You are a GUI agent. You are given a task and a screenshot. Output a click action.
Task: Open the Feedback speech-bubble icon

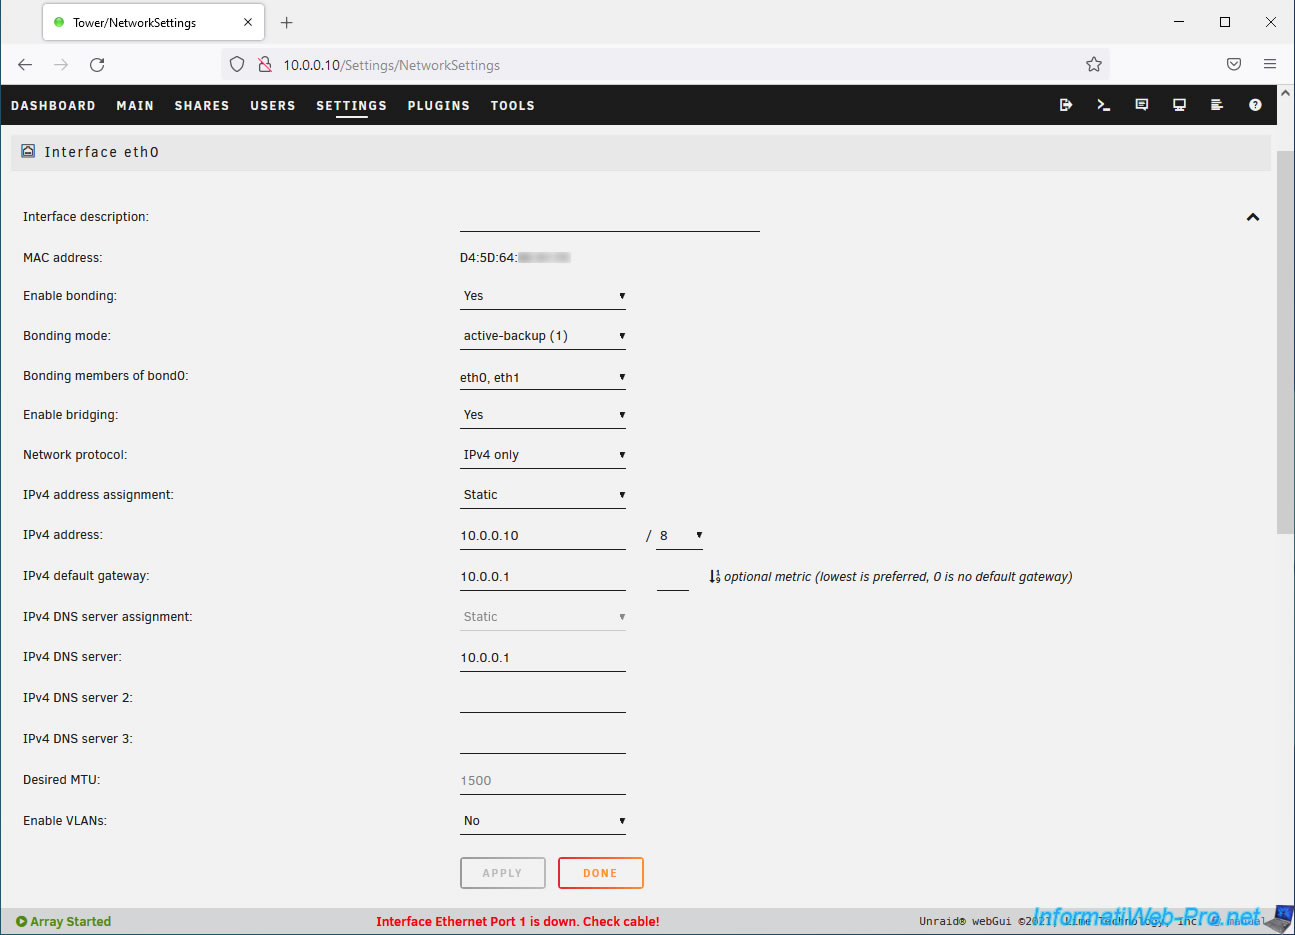point(1142,105)
